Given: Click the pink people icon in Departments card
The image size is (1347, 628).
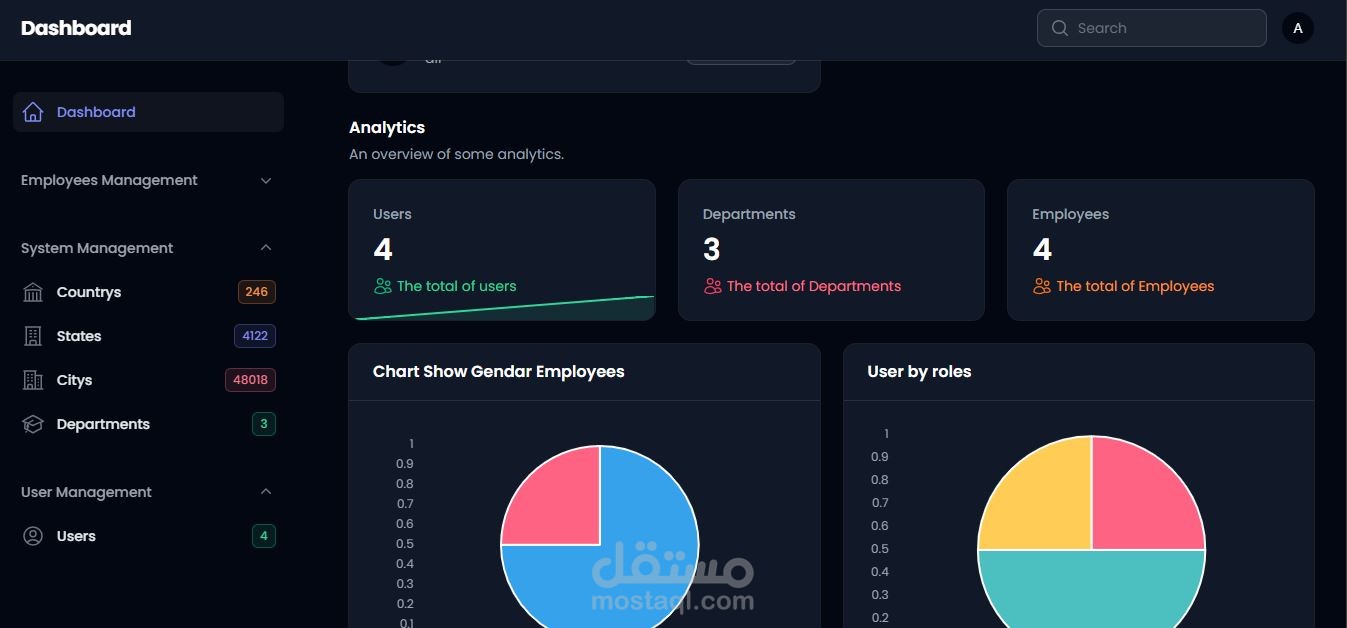Looking at the screenshot, I should 712,286.
